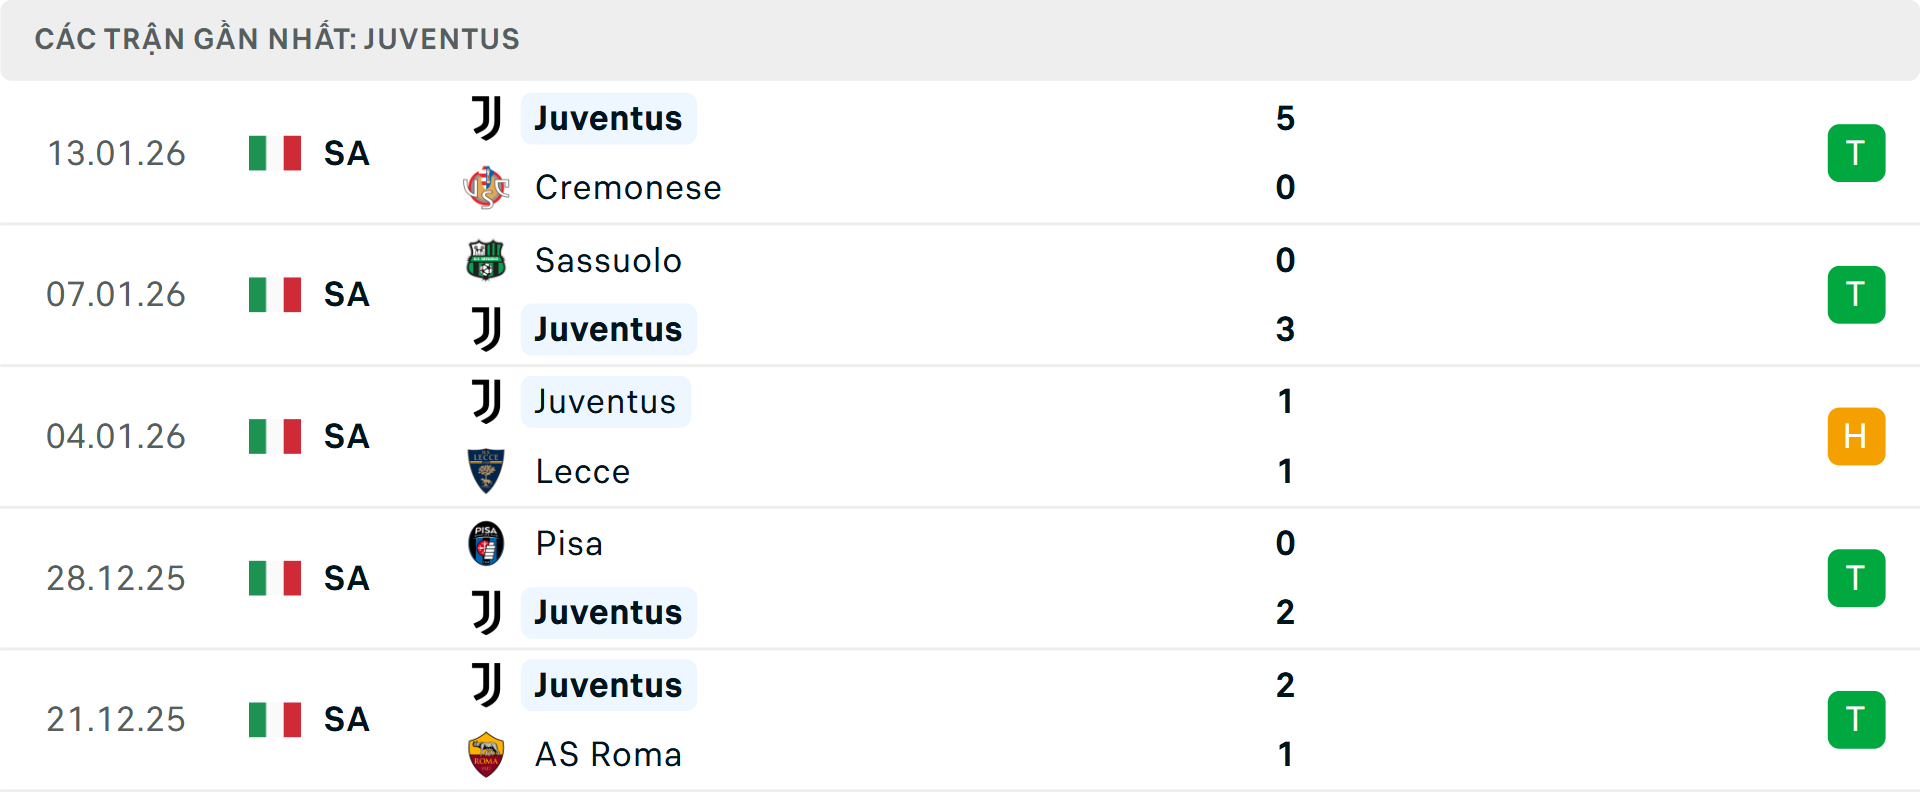Click the Cremonese club crest icon

coord(486,187)
